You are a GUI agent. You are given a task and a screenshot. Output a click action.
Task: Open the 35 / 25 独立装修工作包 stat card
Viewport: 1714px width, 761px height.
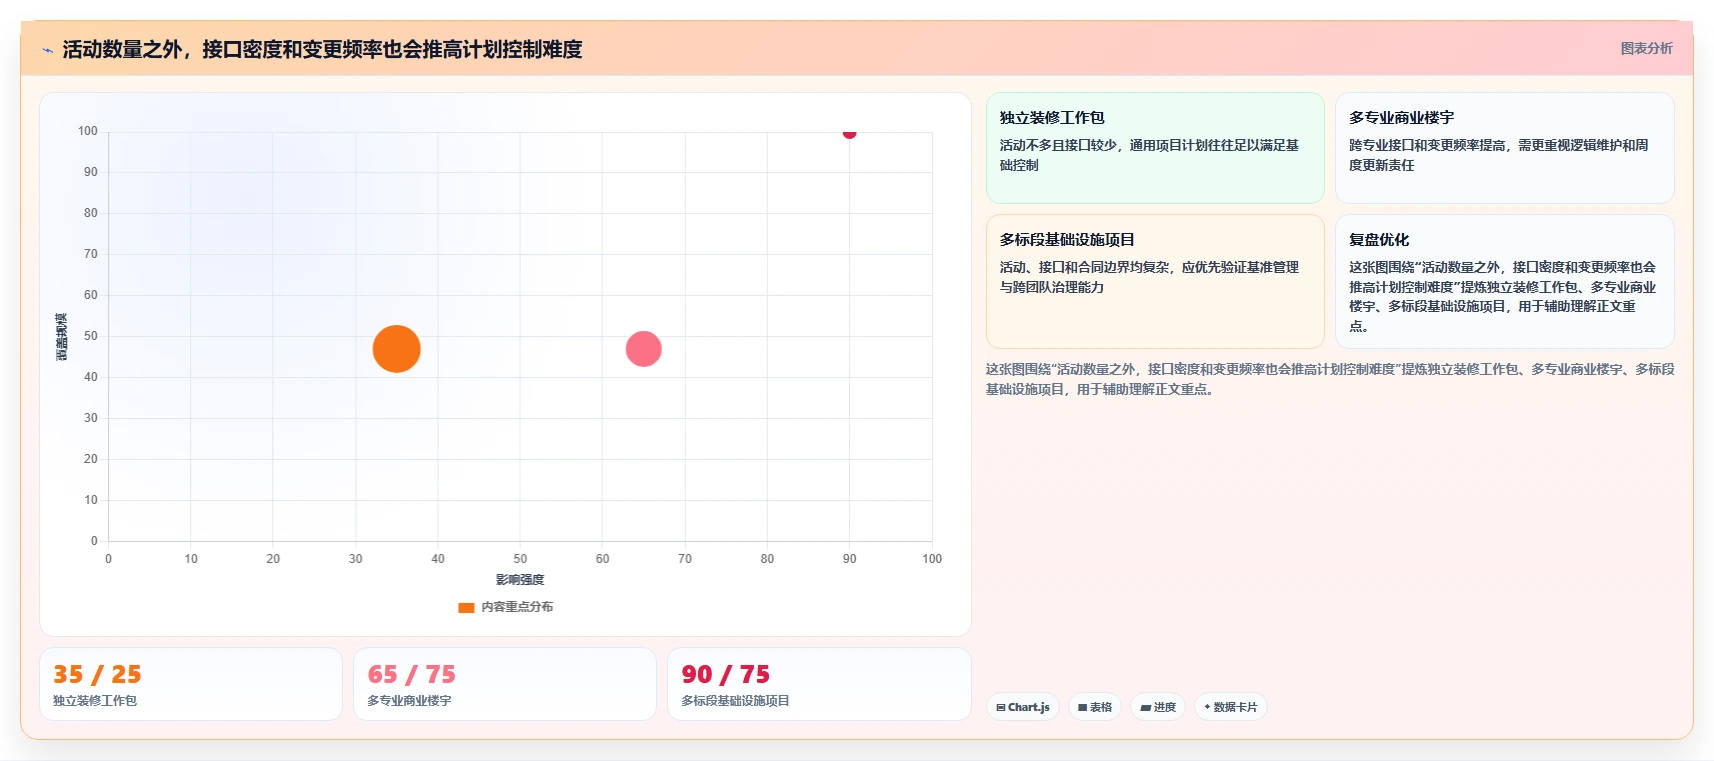pos(191,684)
